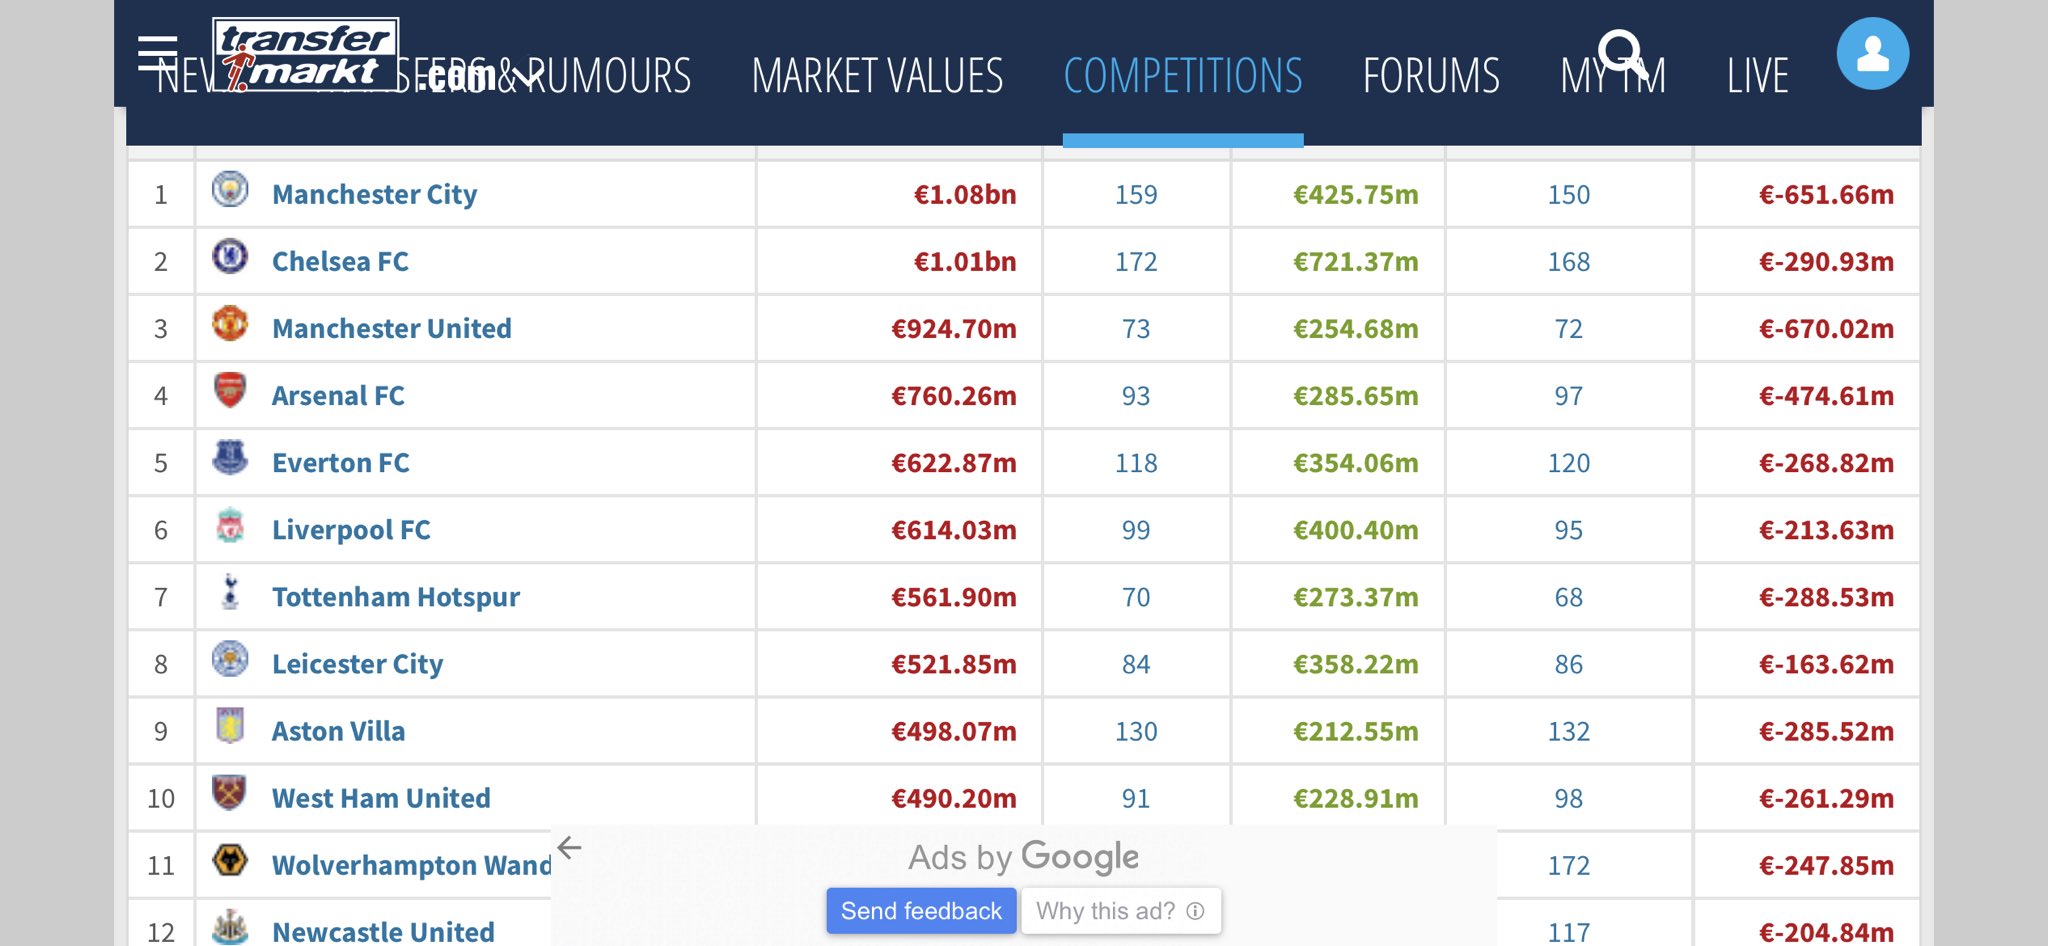Viewport: 2048px width, 946px height.
Task: Click the Transfermarkt logo
Action: coord(305,54)
